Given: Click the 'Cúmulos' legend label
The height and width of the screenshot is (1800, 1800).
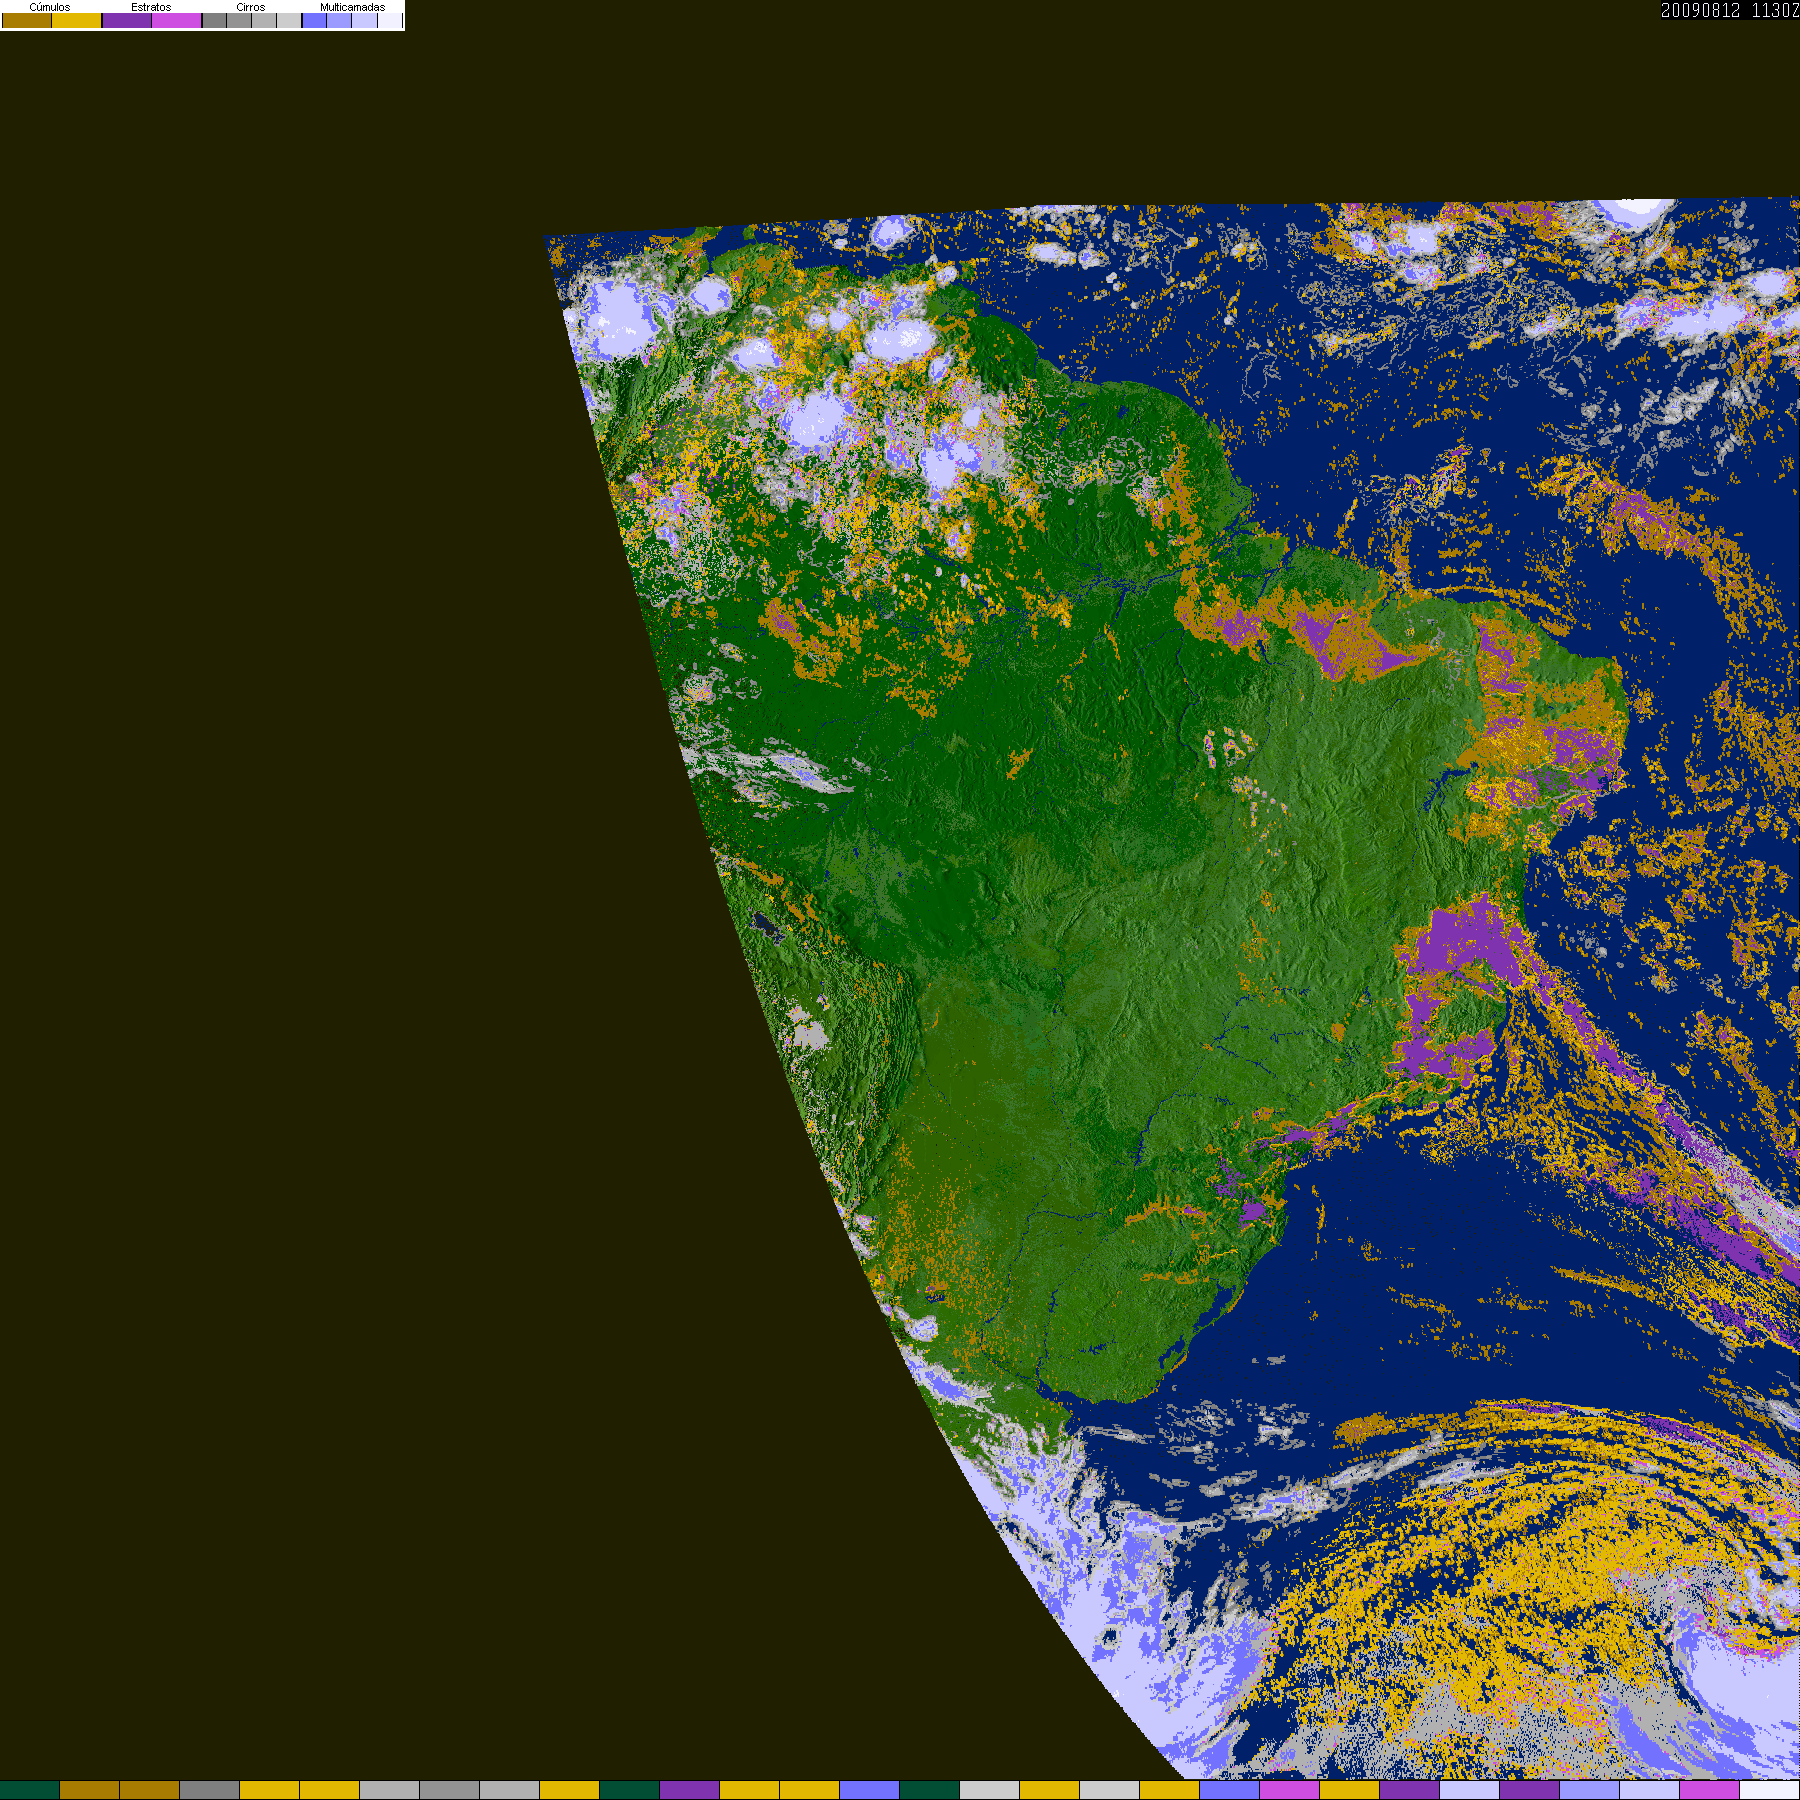Looking at the screenshot, I should coord(50,7).
